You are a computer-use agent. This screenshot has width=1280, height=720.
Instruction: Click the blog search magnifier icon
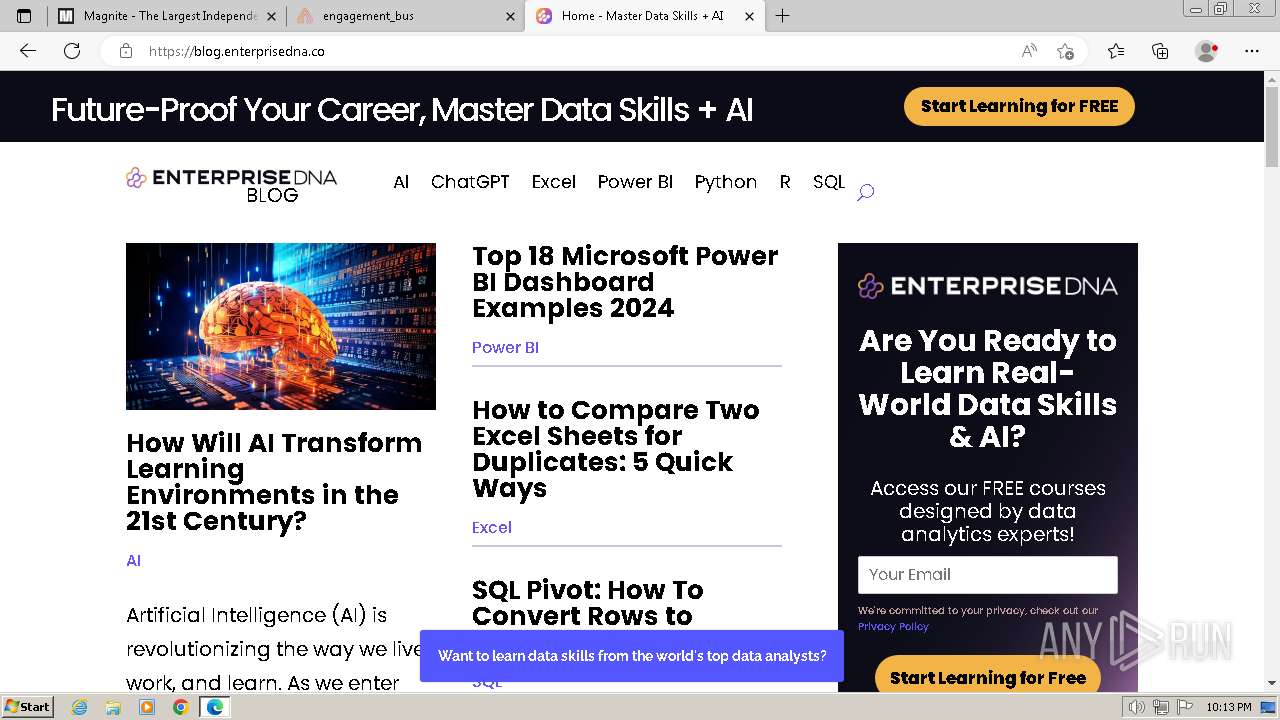[x=866, y=192]
